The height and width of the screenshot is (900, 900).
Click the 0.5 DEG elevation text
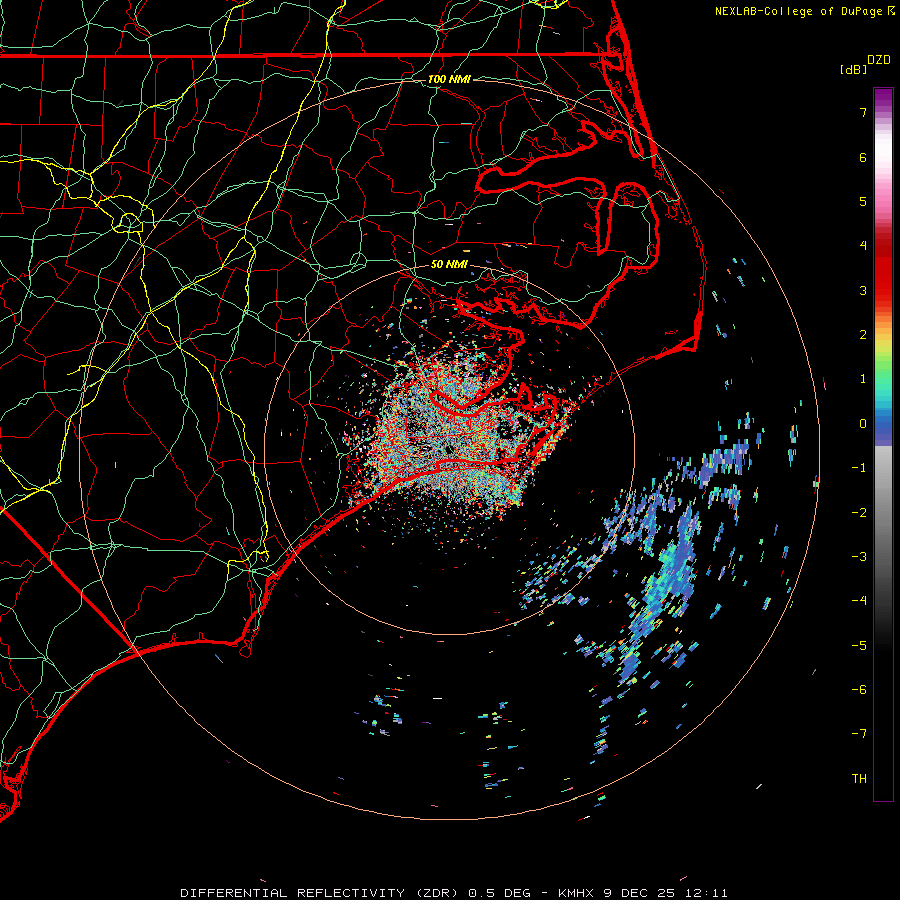tap(498, 893)
